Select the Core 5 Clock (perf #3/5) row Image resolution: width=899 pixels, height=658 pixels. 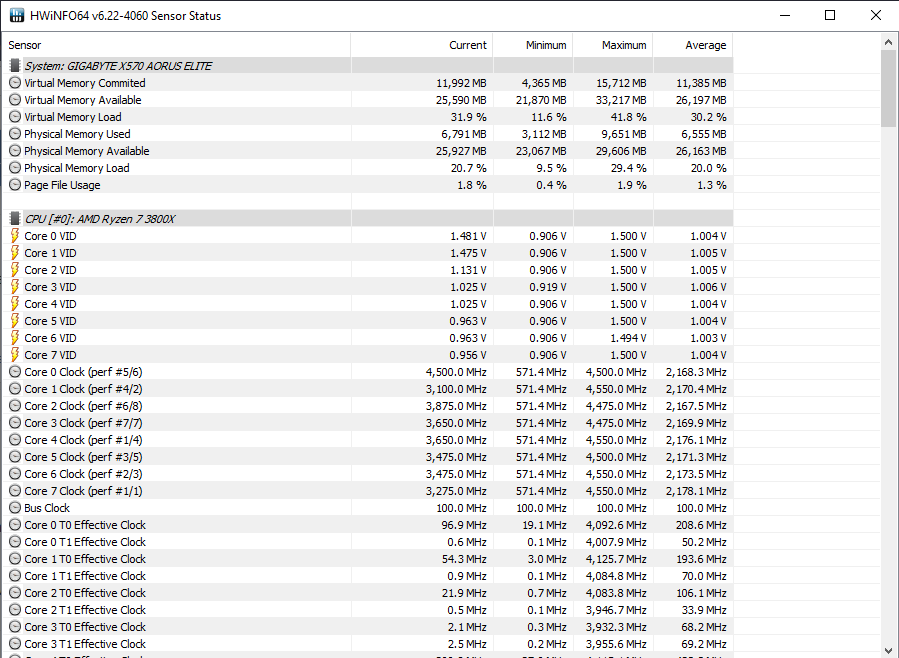[x=368, y=457]
